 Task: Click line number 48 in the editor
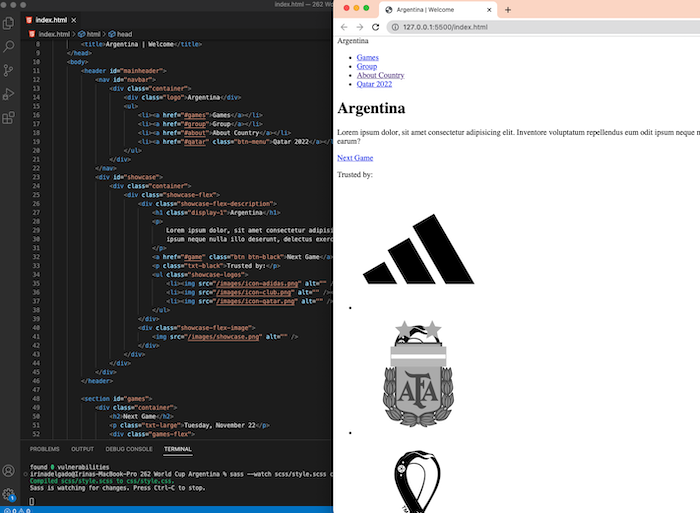pos(36,399)
